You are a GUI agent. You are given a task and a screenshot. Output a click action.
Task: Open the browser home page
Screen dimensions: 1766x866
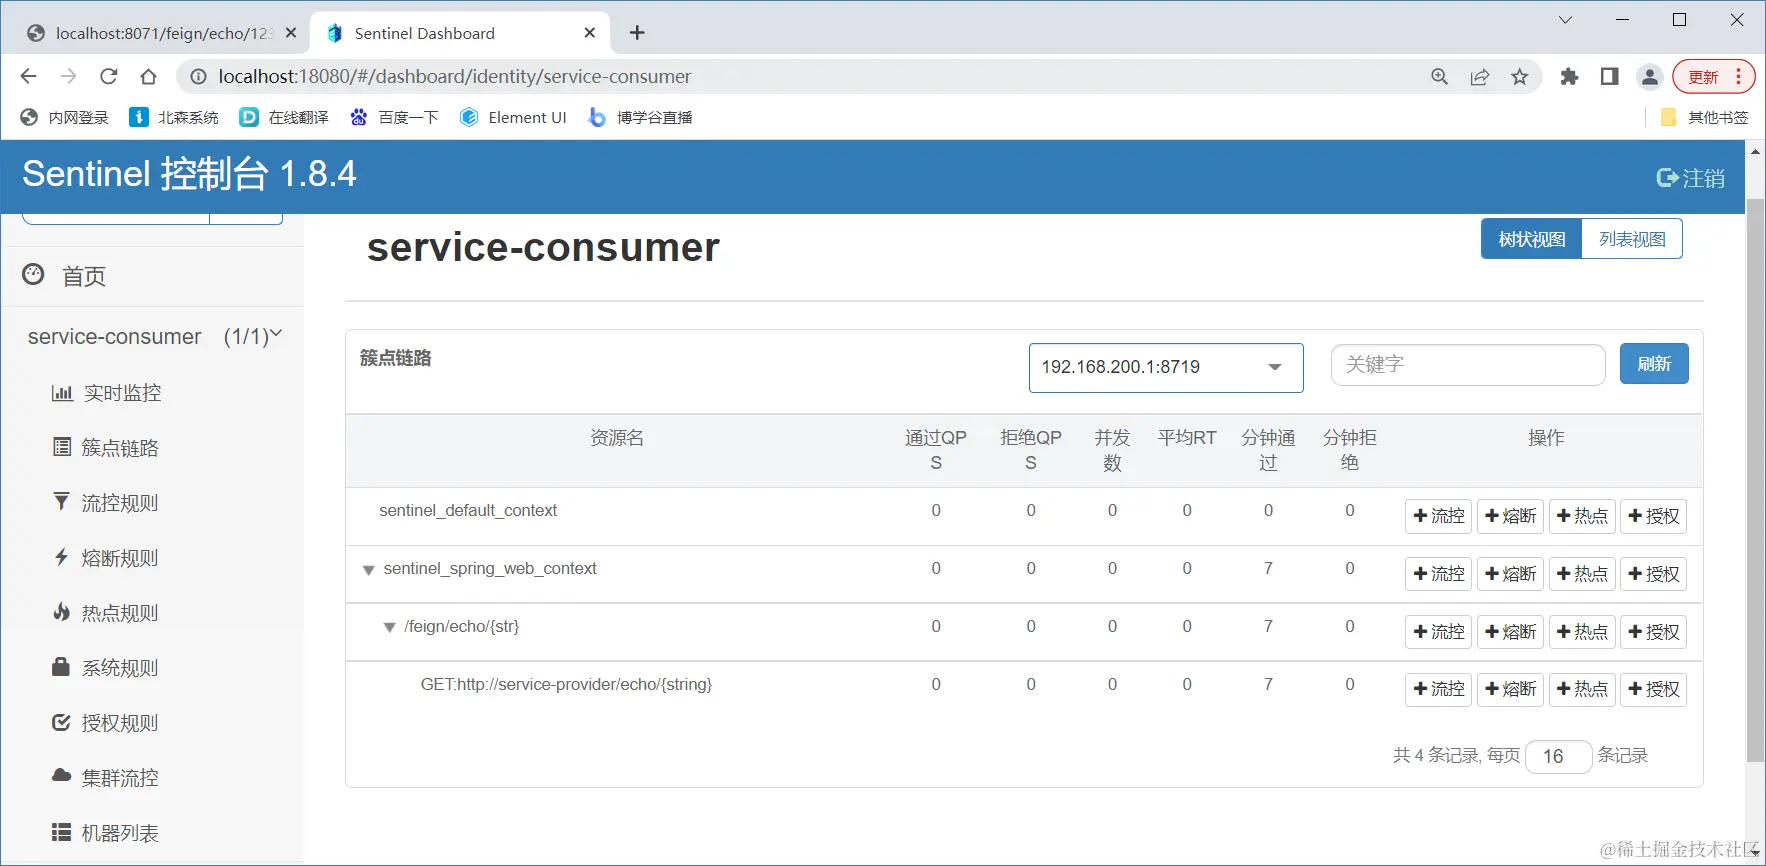148,76
